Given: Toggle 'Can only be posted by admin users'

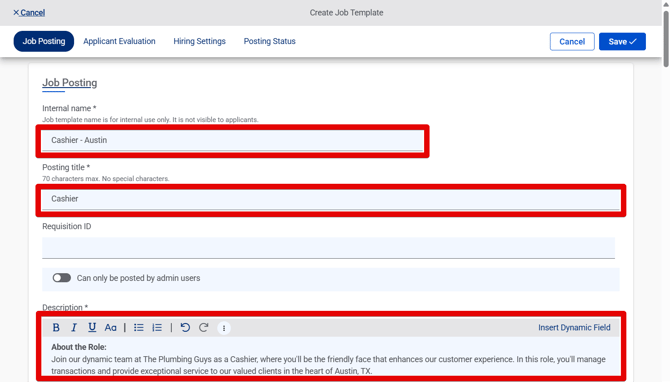Looking at the screenshot, I should click(x=62, y=278).
